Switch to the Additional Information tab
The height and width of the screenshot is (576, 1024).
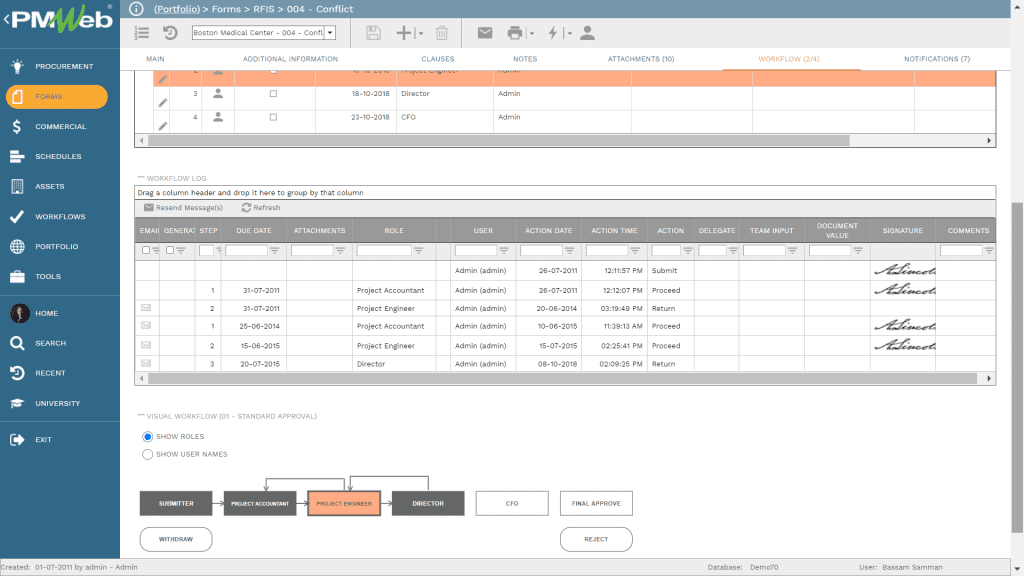291,59
